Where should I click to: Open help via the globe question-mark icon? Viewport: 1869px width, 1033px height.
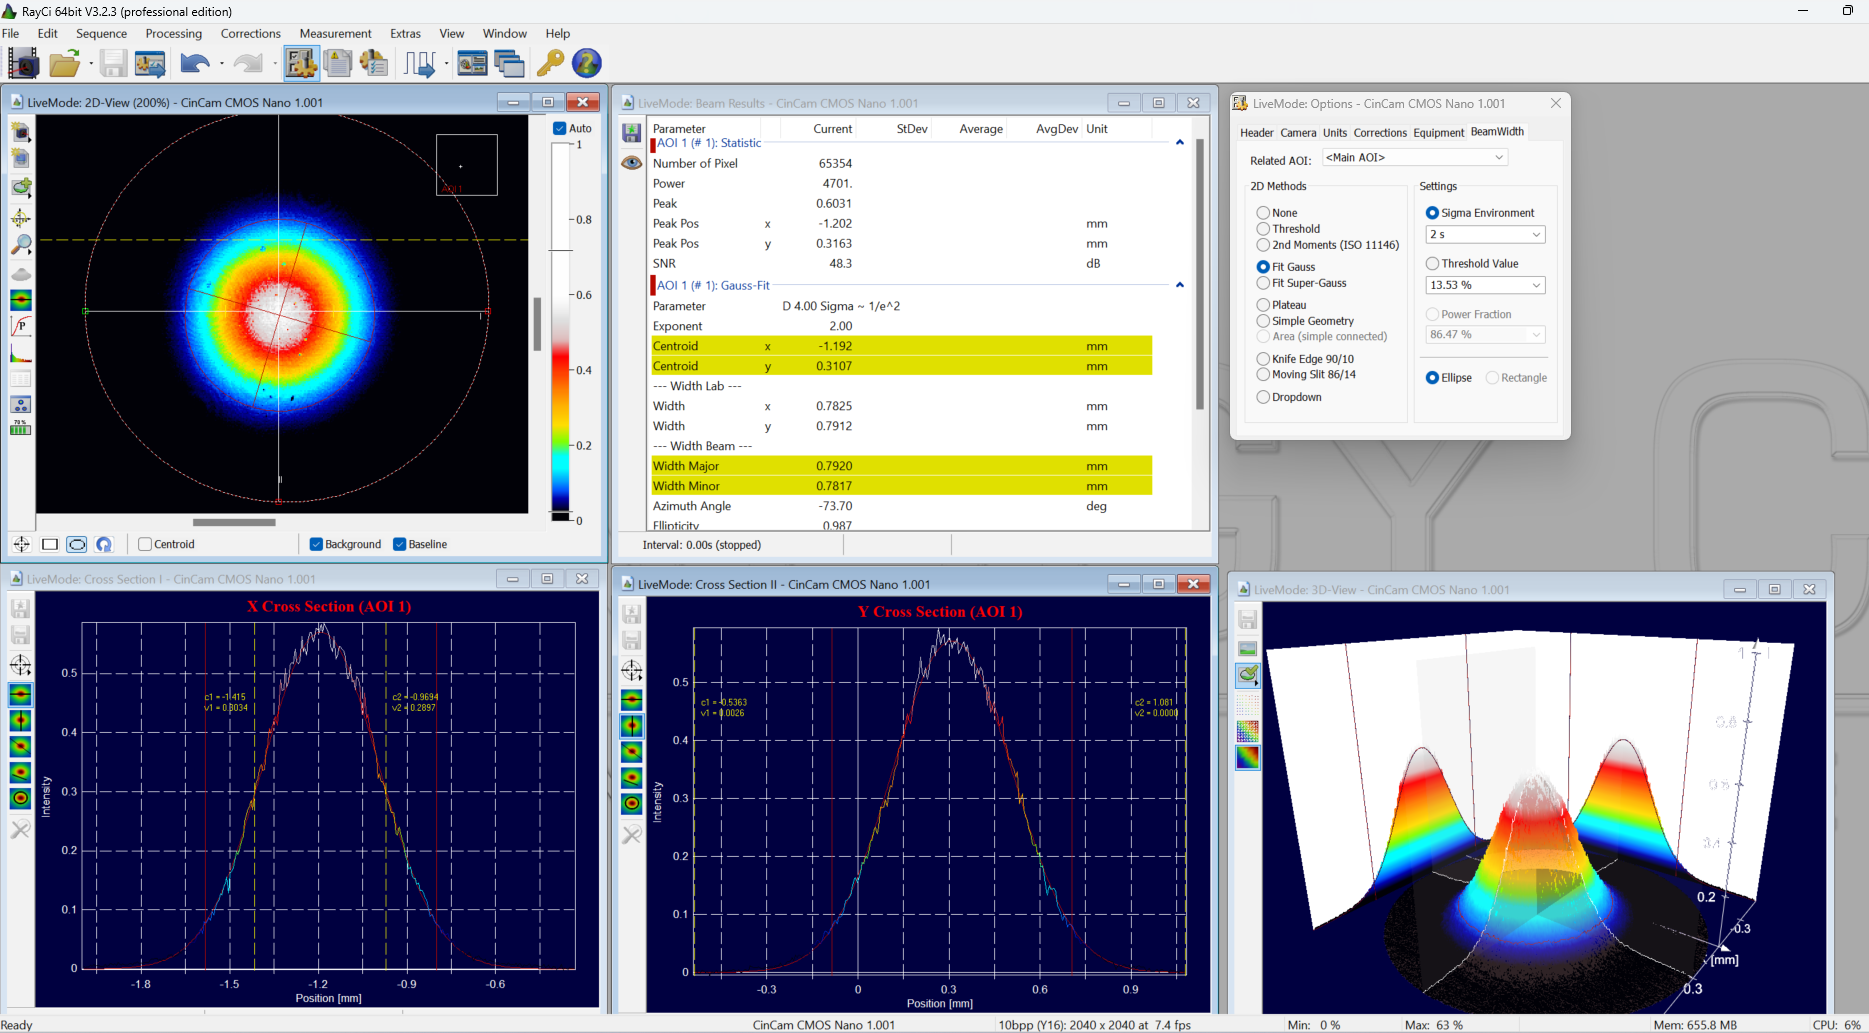pyautogui.click(x=587, y=64)
